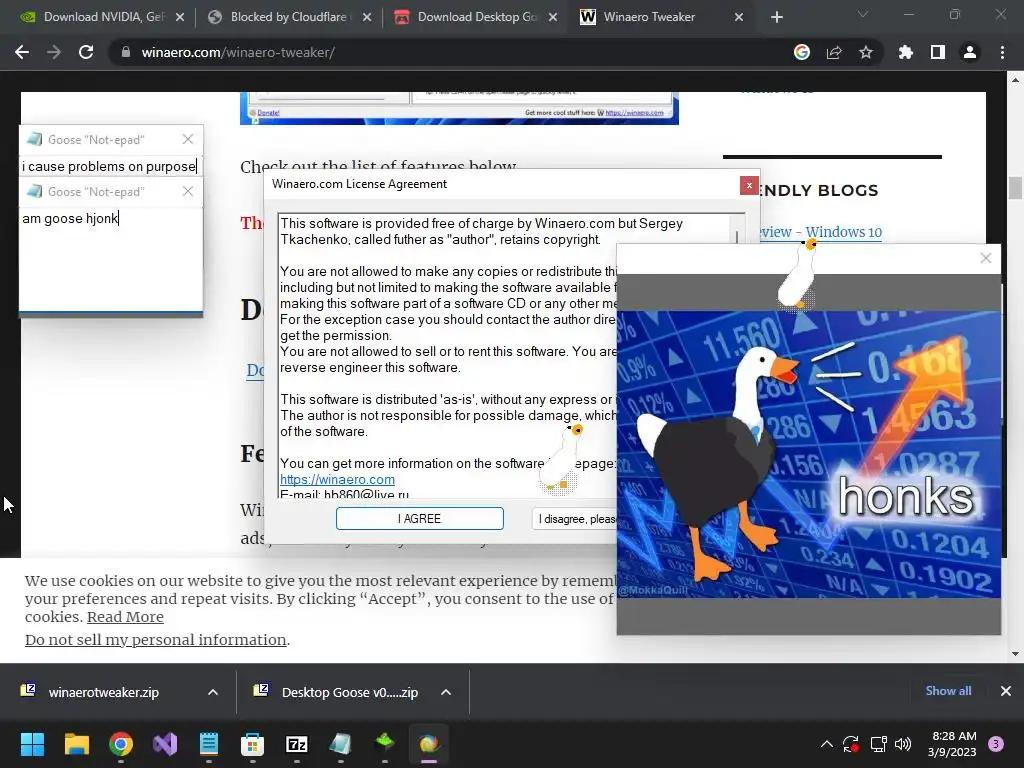Share this page via share icon
Image resolution: width=1024 pixels, height=768 pixels.
click(834, 52)
